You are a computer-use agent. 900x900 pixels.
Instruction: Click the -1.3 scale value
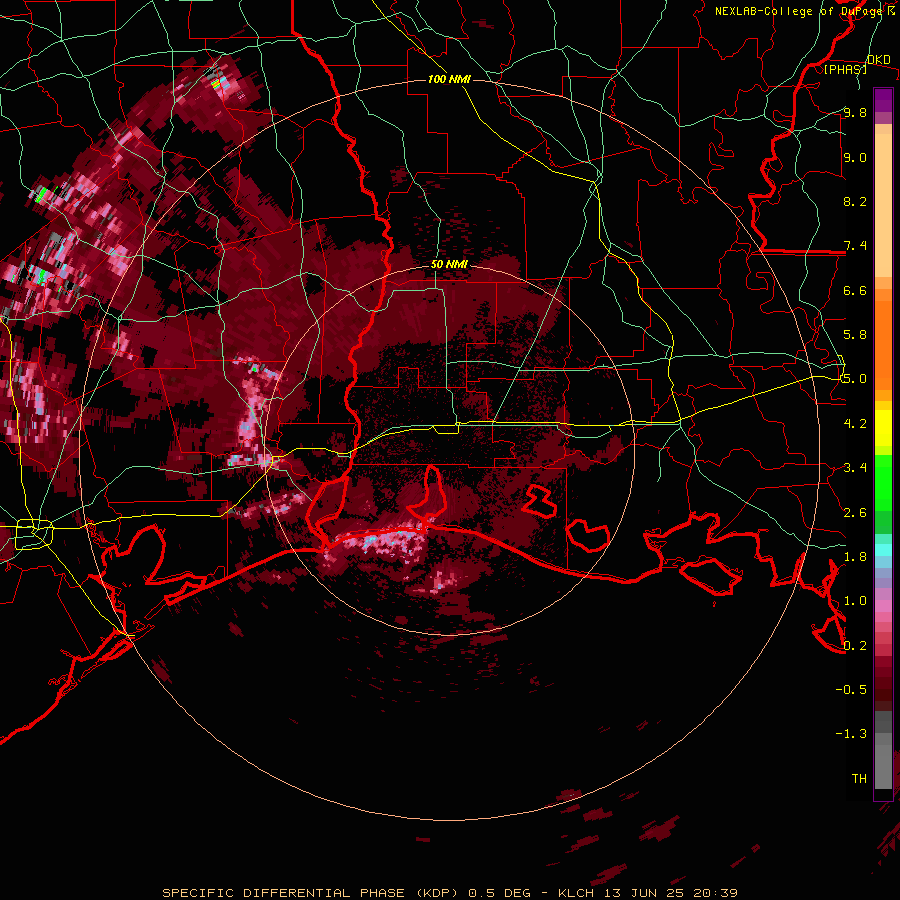click(x=851, y=734)
